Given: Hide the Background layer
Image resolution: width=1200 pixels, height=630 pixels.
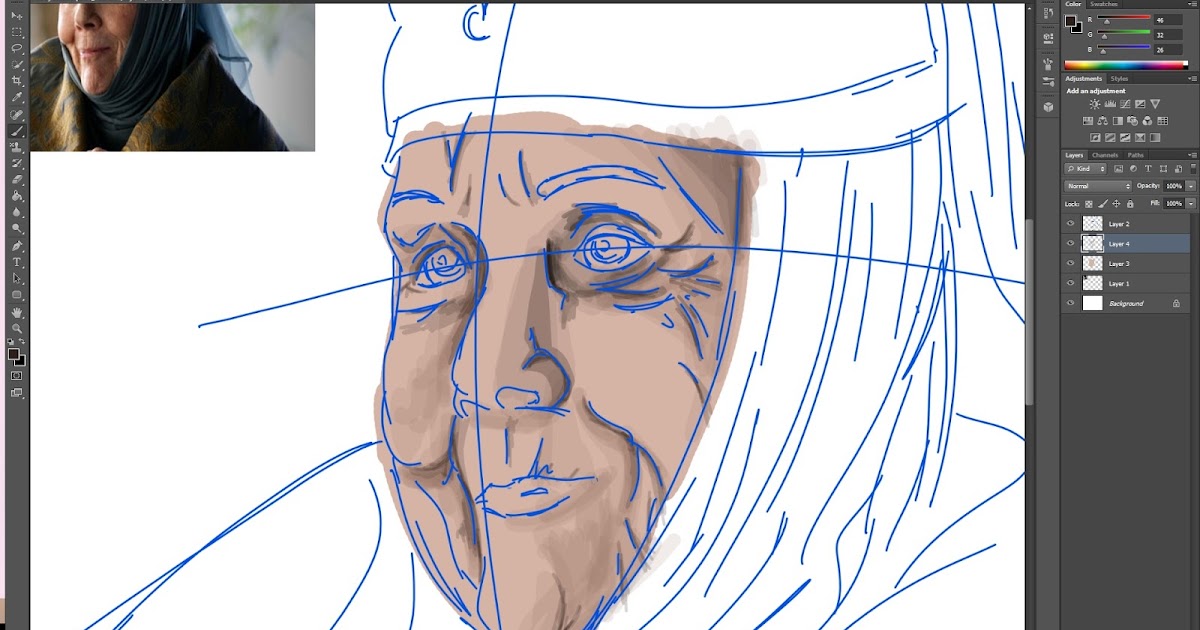Looking at the screenshot, I should click(x=1070, y=302).
